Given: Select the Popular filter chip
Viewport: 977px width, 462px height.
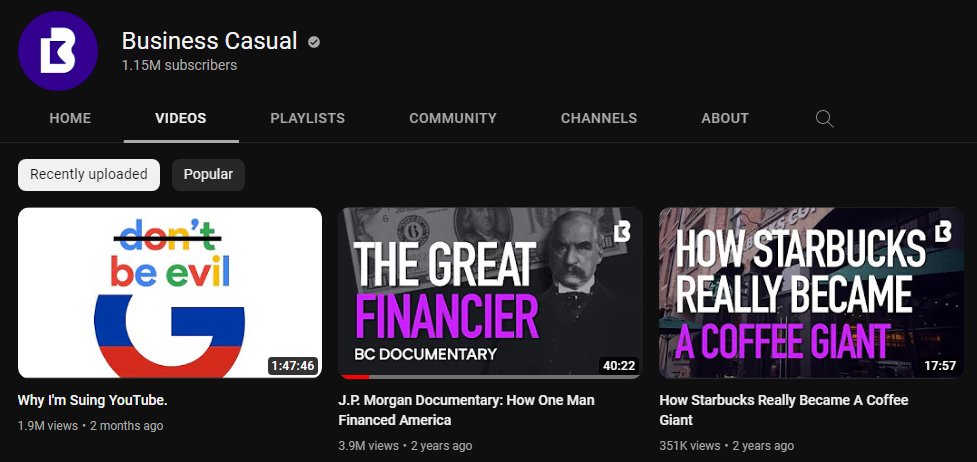Looking at the screenshot, I should [x=208, y=175].
